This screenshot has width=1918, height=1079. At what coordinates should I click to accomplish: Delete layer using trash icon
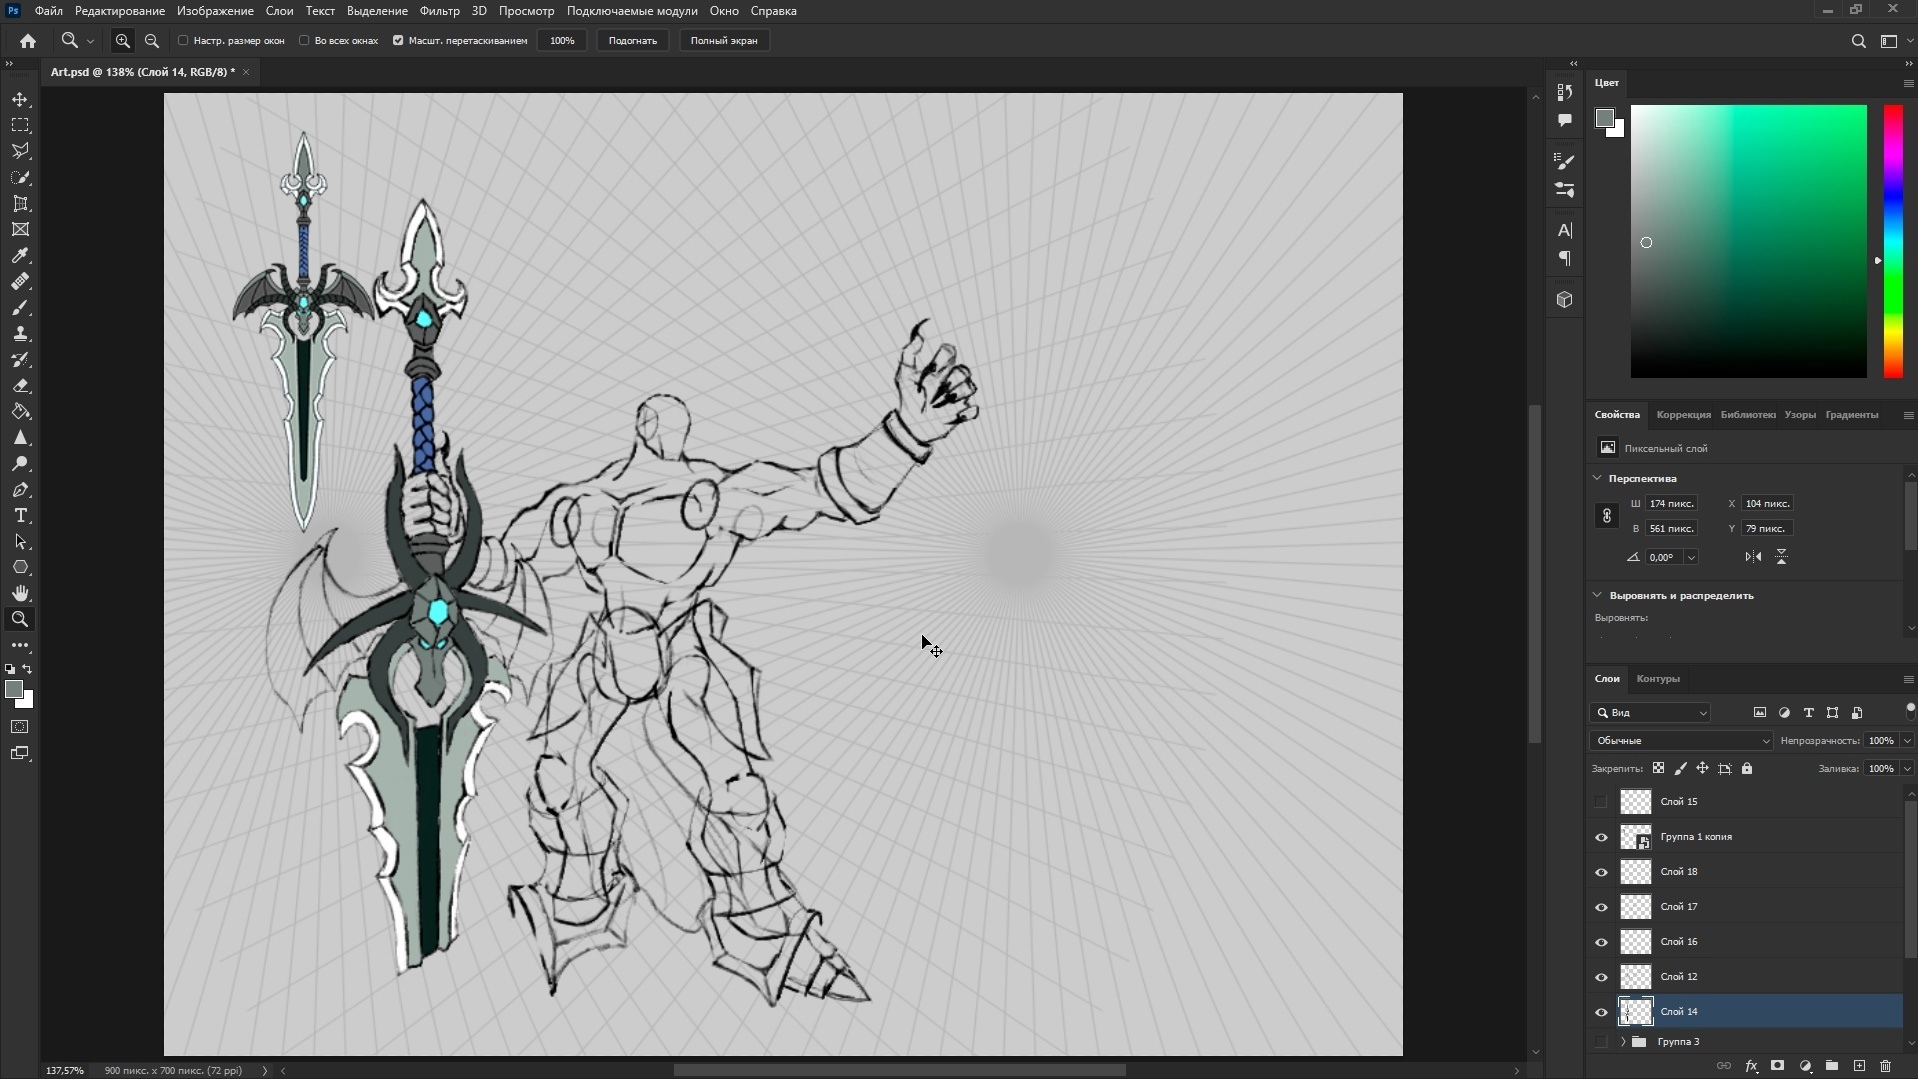(x=1886, y=1067)
